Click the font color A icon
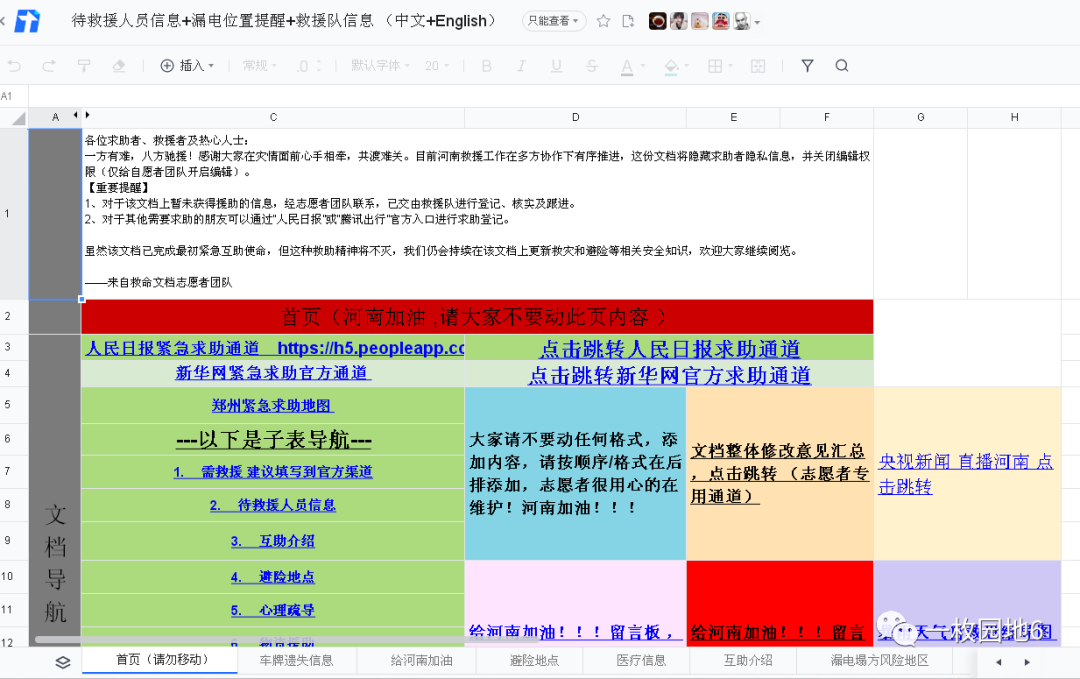This screenshot has width=1080, height=679. click(626, 67)
